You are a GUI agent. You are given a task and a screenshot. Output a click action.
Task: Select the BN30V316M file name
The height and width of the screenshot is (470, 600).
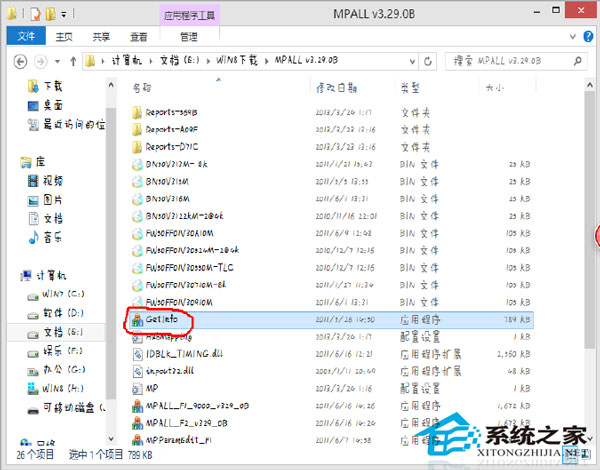click(x=168, y=199)
